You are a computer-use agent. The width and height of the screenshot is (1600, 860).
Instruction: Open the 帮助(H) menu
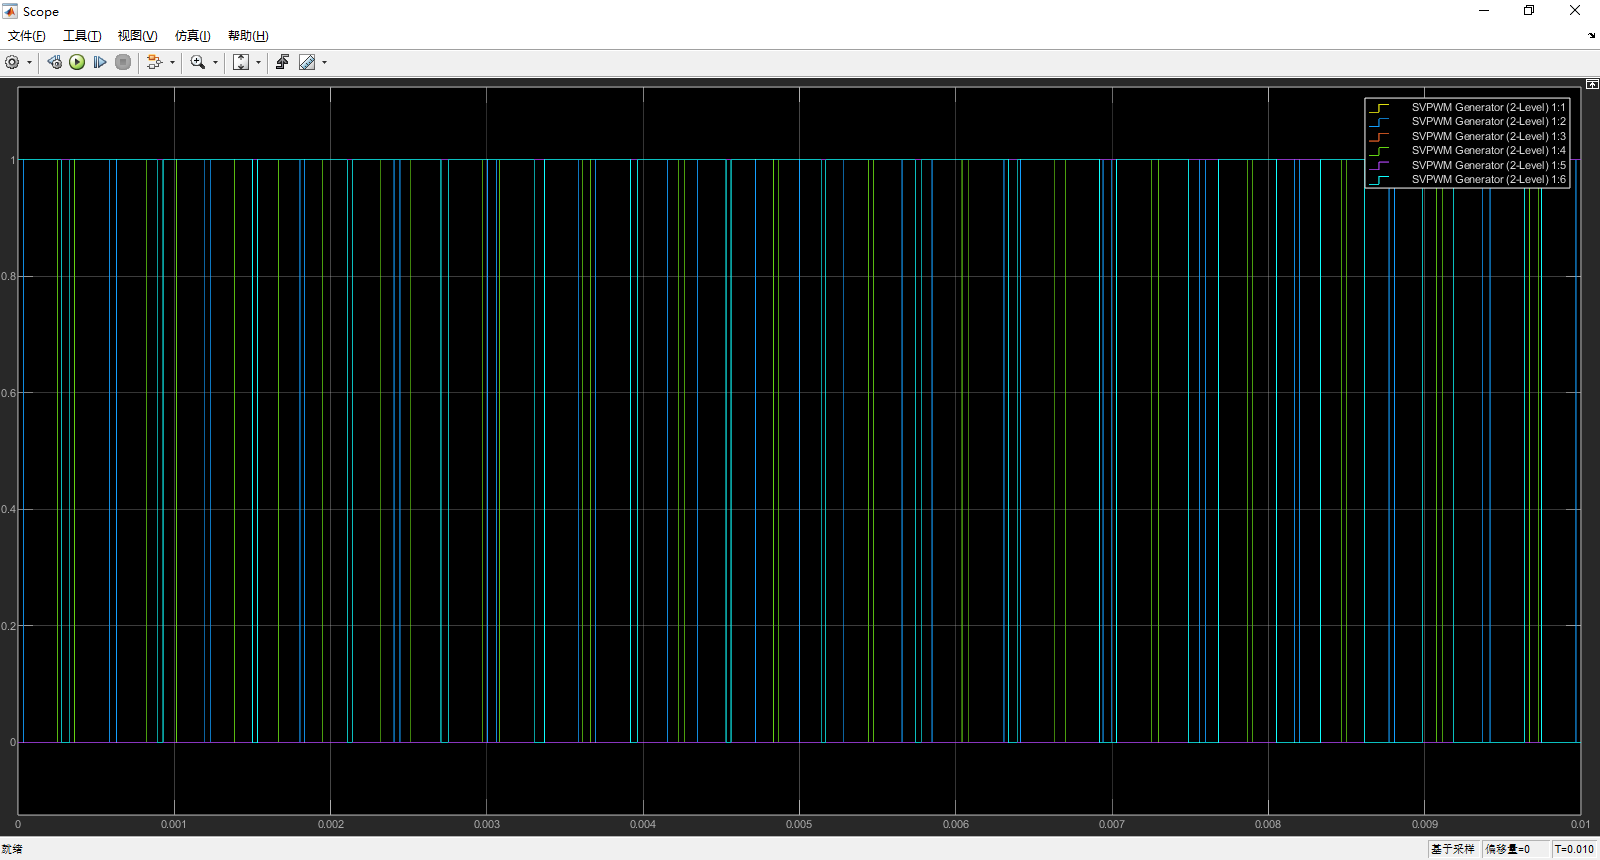pyautogui.click(x=248, y=36)
